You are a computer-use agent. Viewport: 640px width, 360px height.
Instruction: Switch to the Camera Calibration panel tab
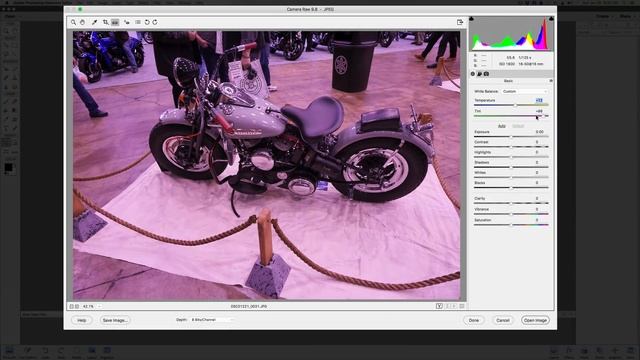[x=487, y=74]
